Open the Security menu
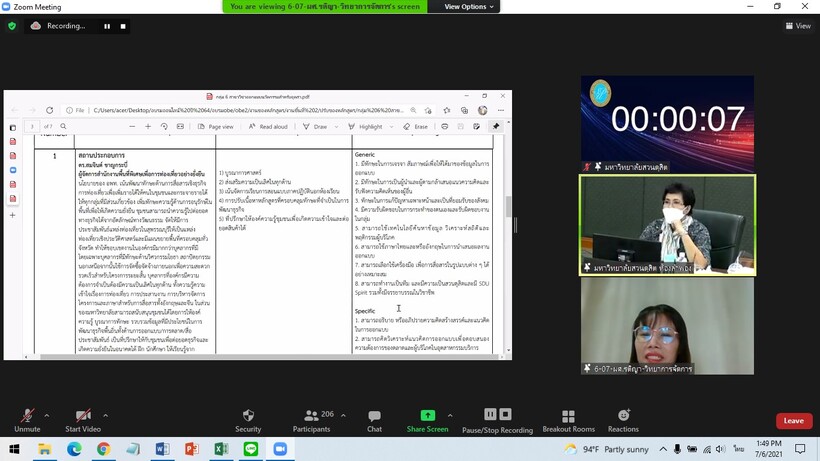The width and height of the screenshot is (820, 461). (248, 421)
